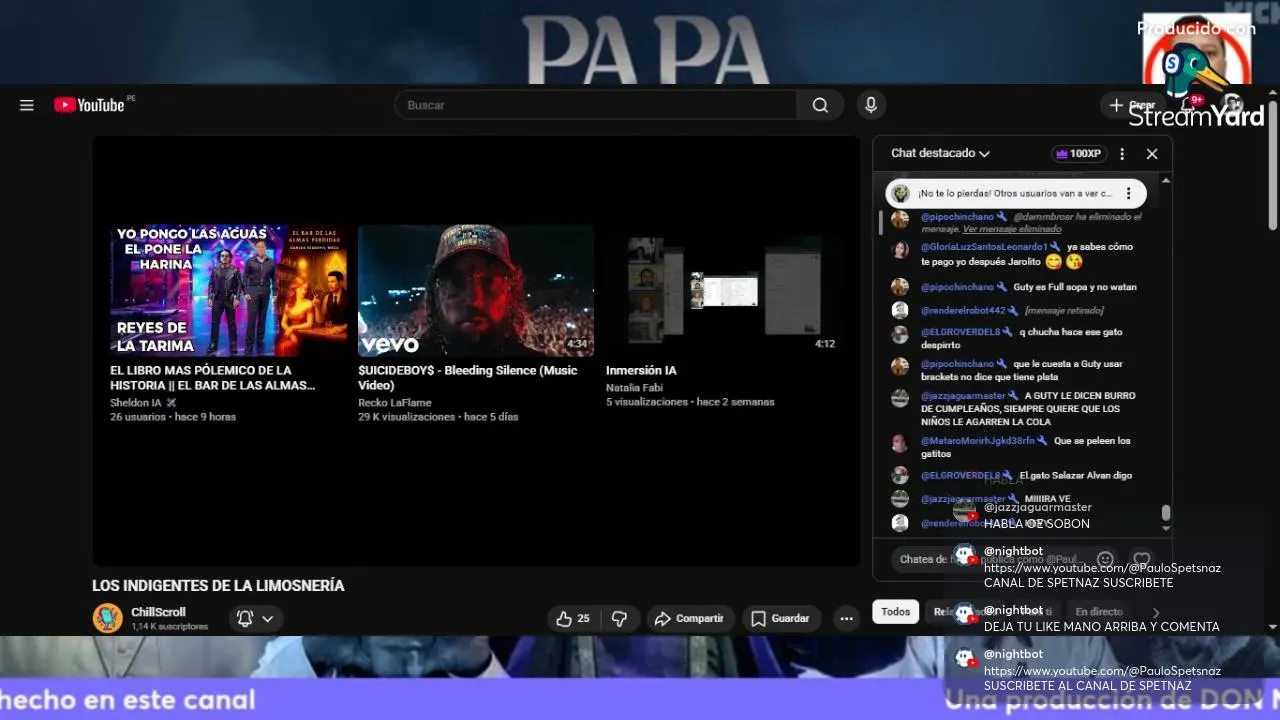Click the Compartir share button
The width and height of the screenshot is (1280, 720).
click(x=690, y=619)
